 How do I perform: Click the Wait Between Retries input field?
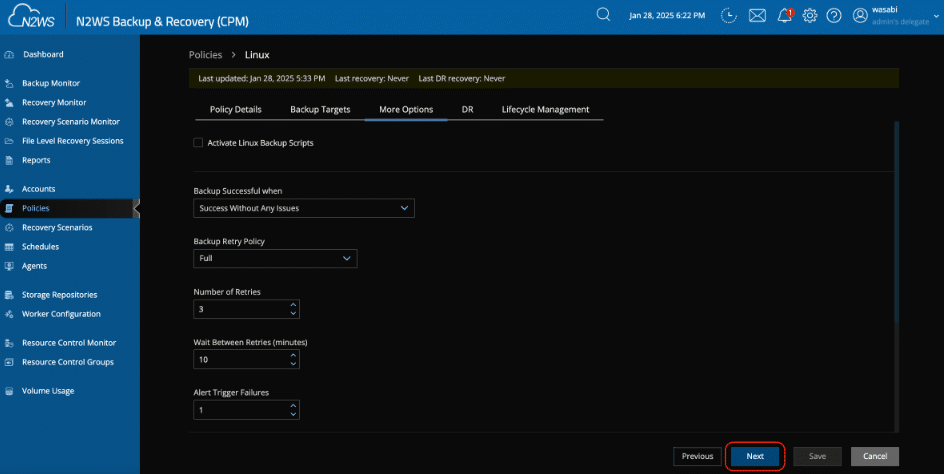pos(247,359)
